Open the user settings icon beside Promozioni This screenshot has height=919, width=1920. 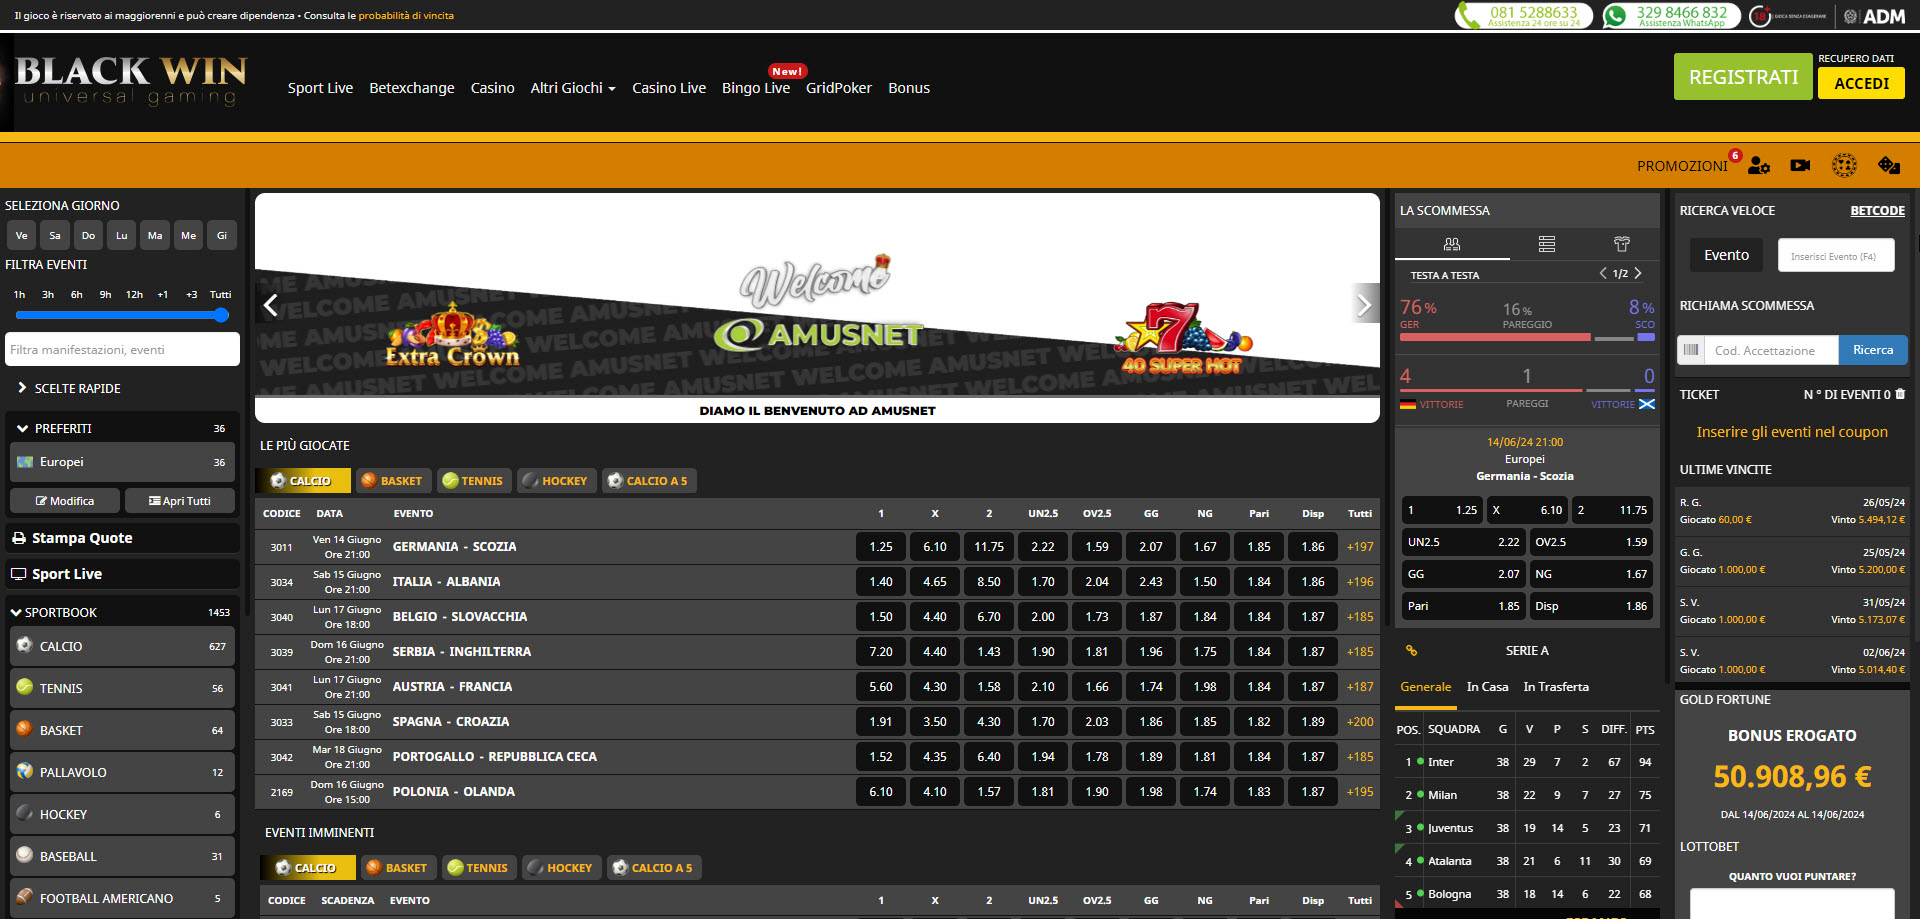(1759, 166)
